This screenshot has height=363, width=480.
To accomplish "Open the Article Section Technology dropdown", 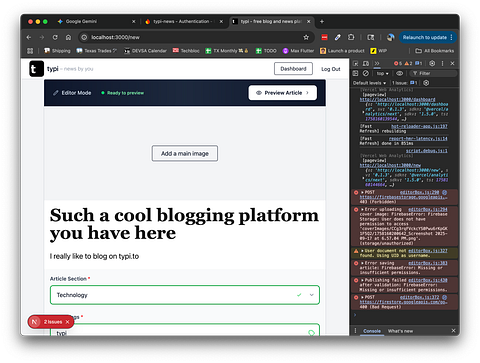I will [x=185, y=295].
